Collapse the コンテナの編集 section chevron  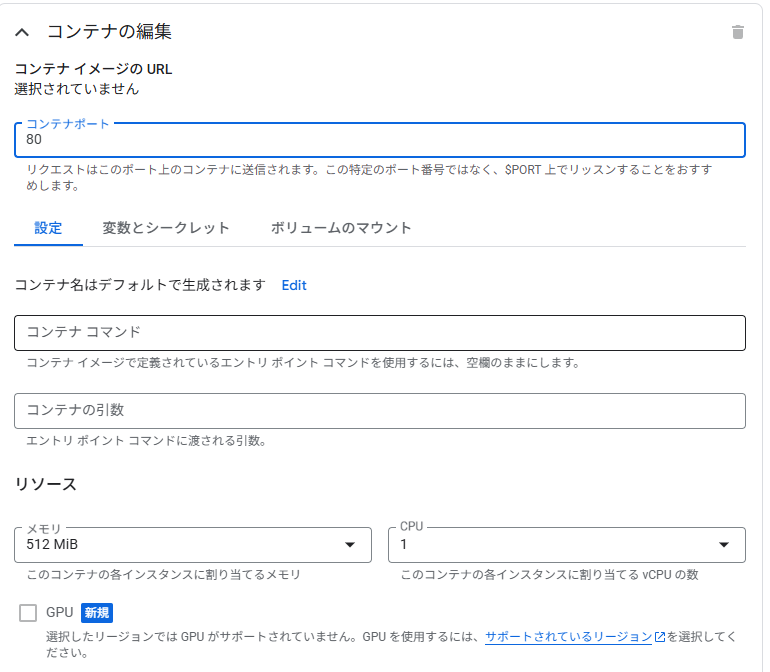point(22,32)
